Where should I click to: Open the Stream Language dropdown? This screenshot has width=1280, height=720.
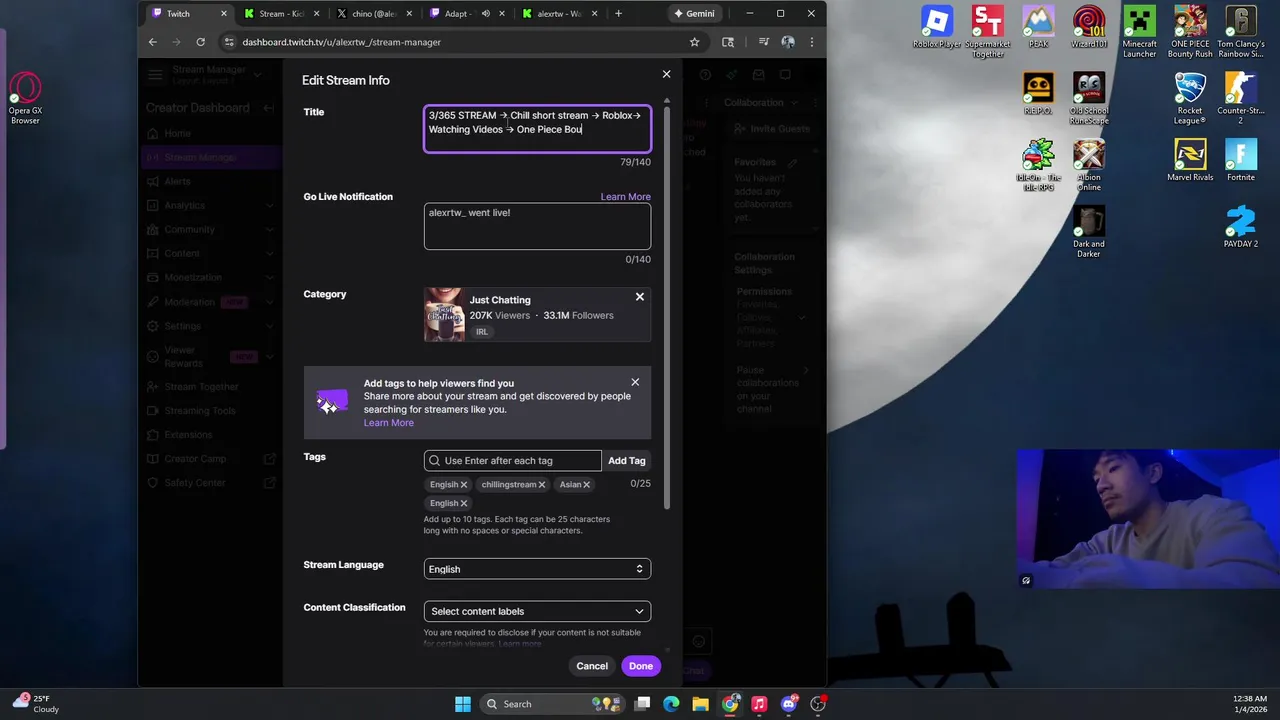[x=537, y=569]
